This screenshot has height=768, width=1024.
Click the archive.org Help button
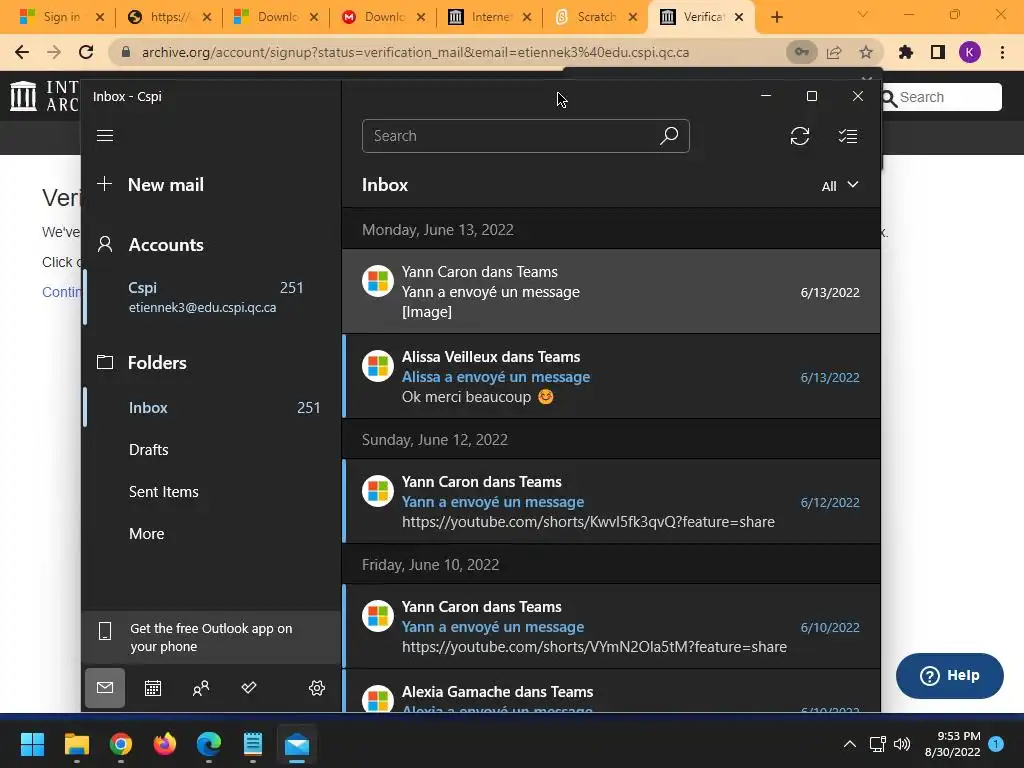coord(949,675)
